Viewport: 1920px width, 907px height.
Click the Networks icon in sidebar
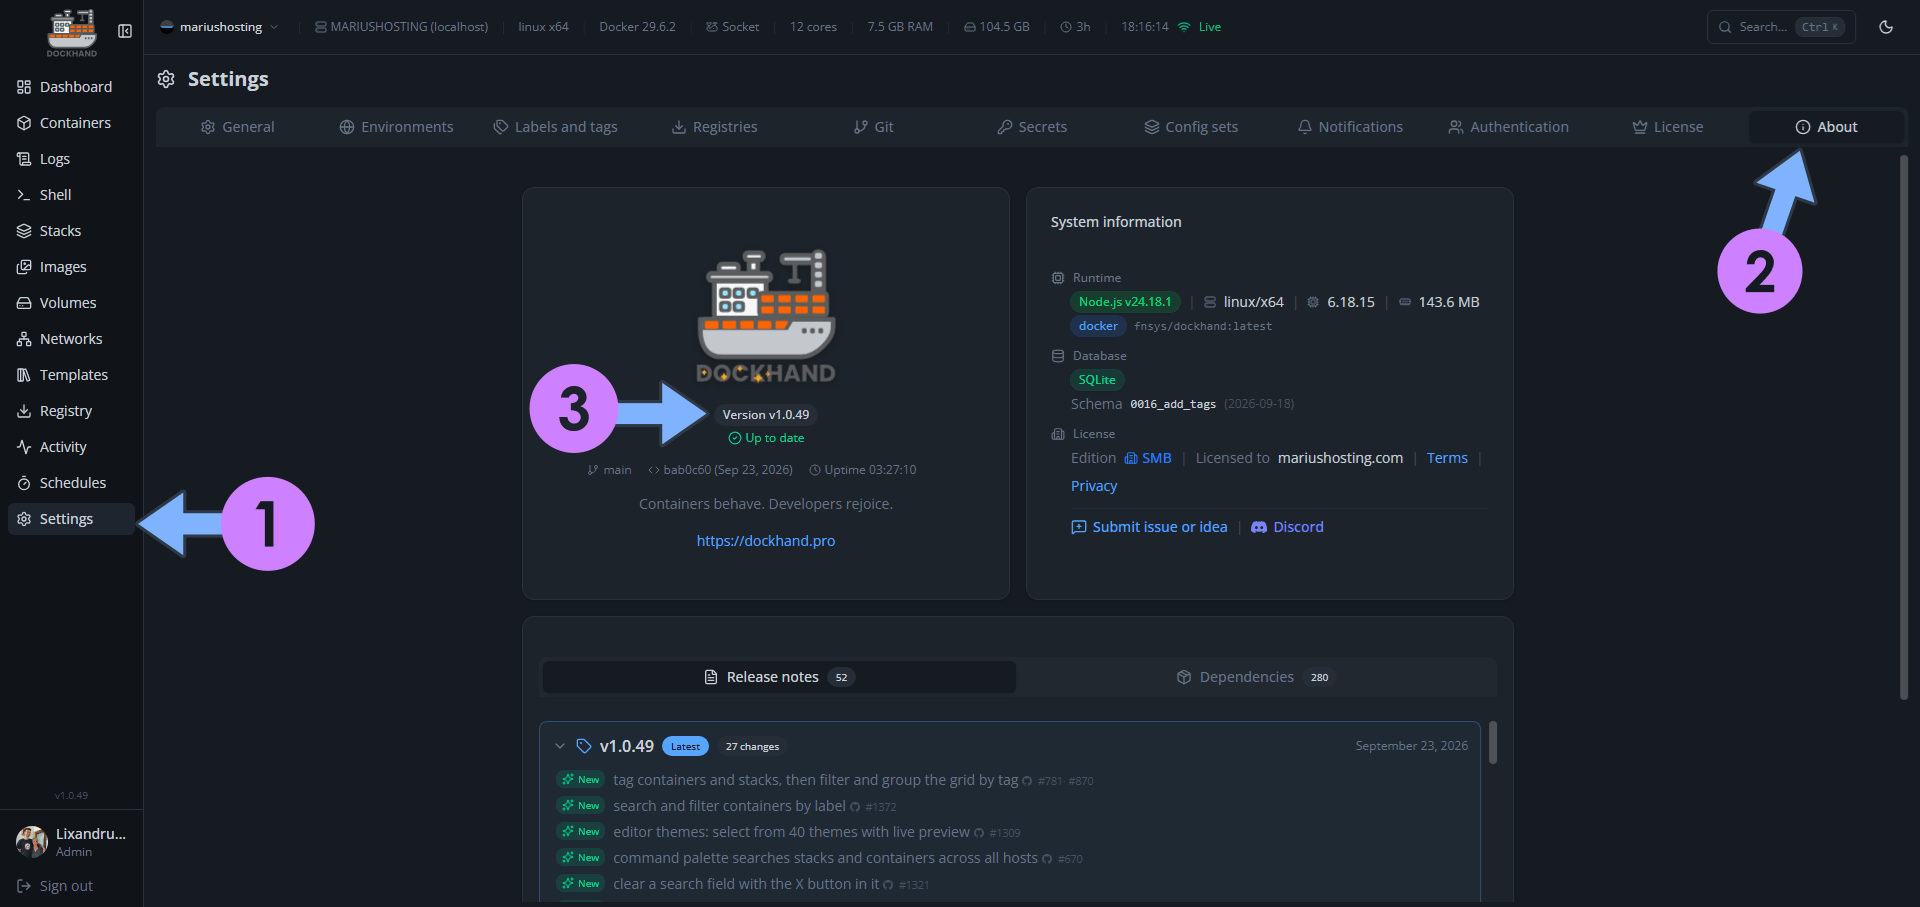point(24,339)
